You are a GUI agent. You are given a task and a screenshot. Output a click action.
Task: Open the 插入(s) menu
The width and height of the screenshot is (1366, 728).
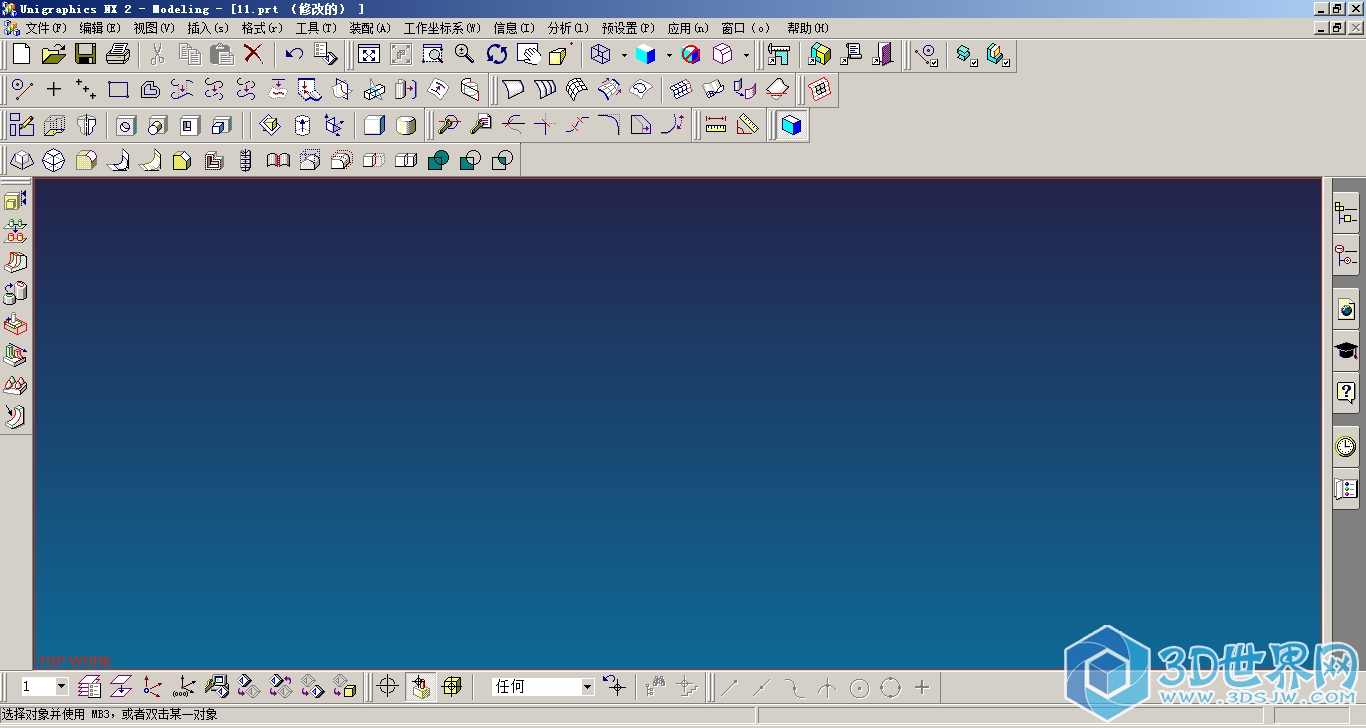(x=208, y=28)
